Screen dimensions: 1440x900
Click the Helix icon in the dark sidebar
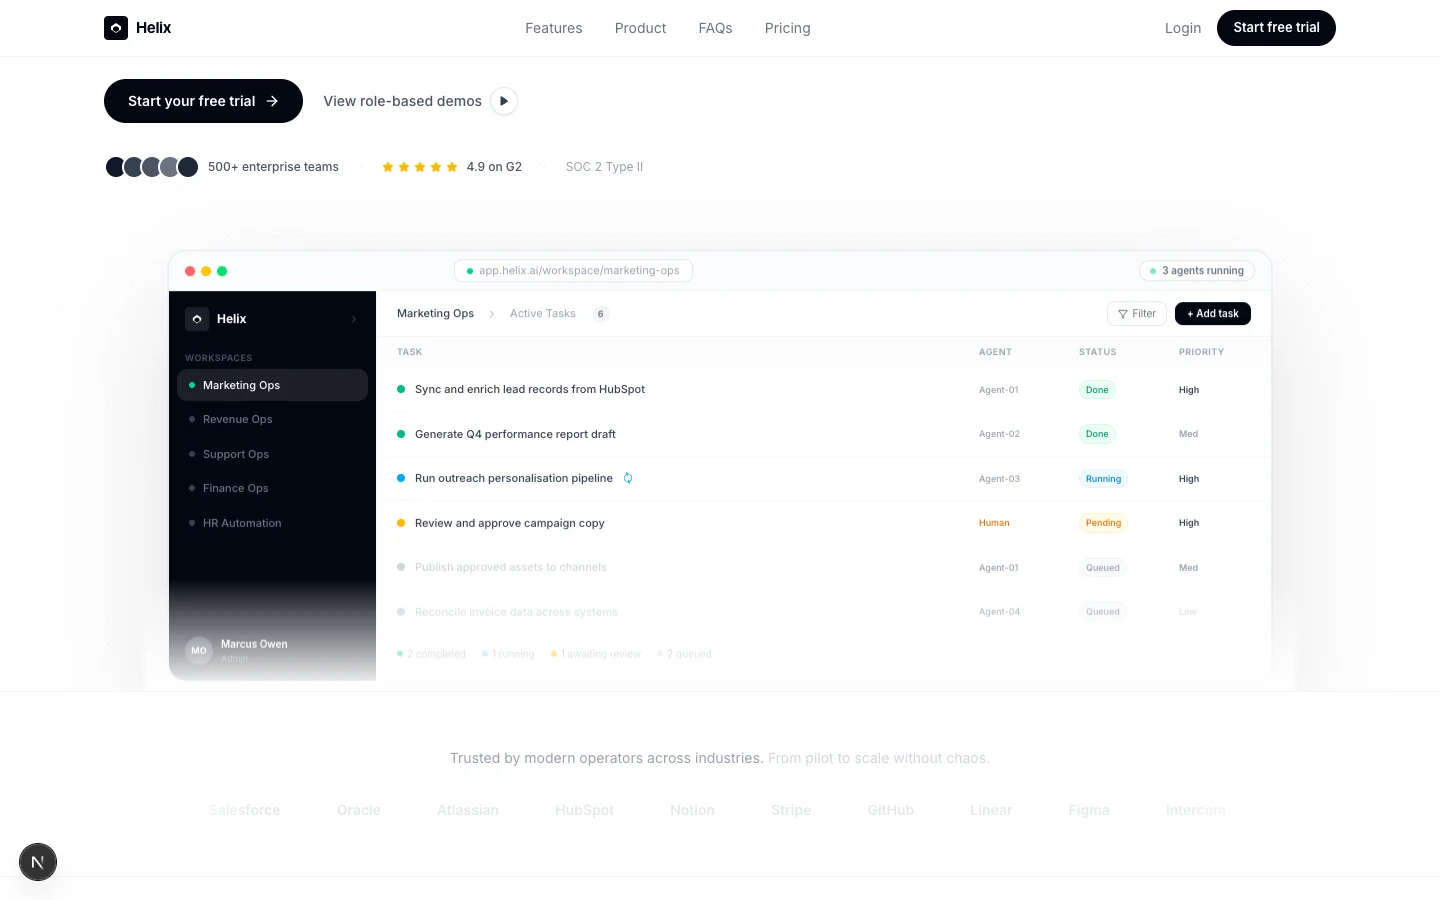coord(197,319)
